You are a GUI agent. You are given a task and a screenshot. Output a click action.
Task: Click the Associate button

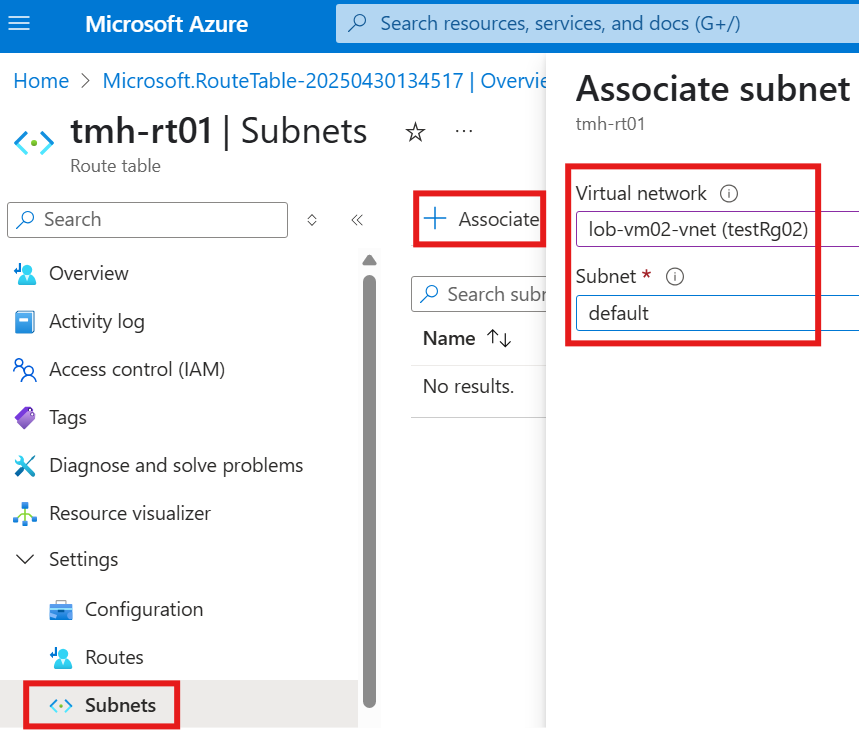pos(484,219)
